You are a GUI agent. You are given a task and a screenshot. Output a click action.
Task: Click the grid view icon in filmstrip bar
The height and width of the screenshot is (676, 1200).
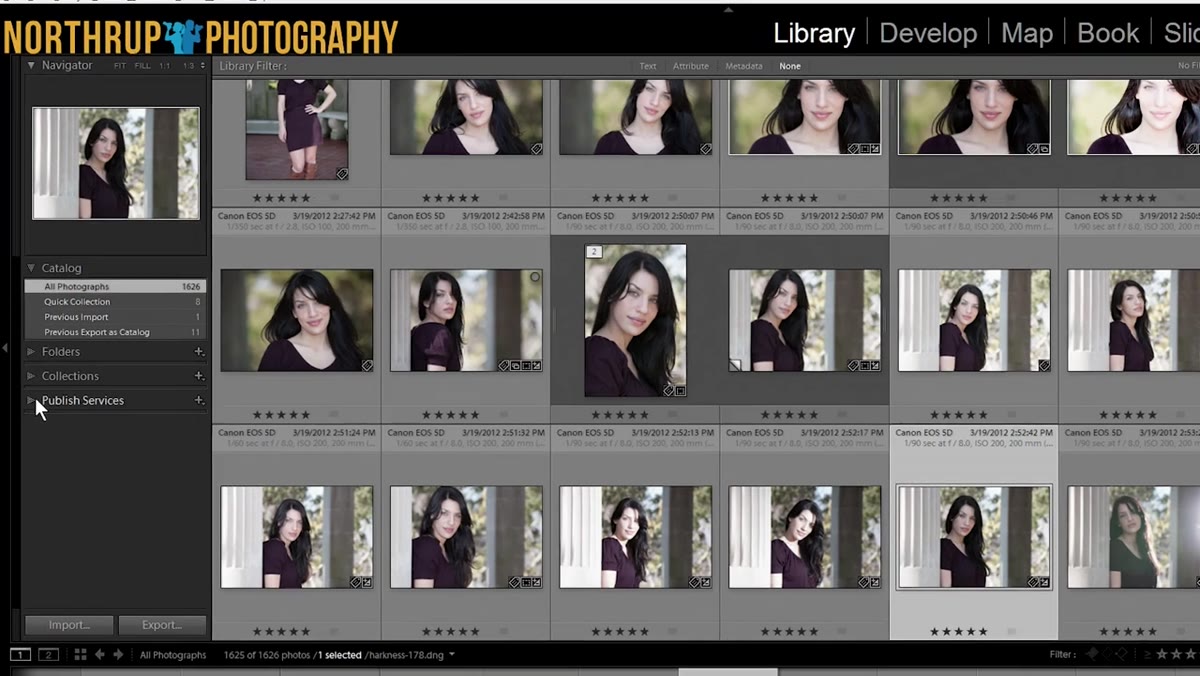click(80, 655)
